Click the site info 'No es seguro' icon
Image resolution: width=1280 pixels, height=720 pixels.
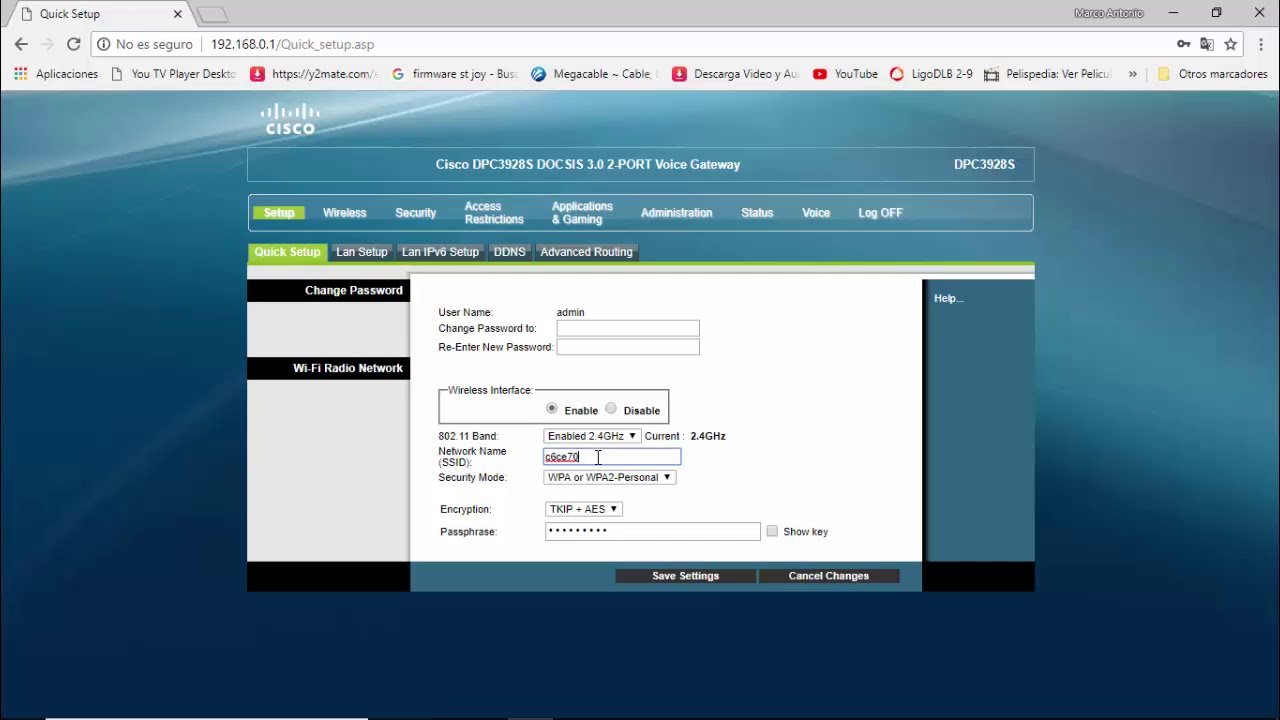tap(103, 44)
